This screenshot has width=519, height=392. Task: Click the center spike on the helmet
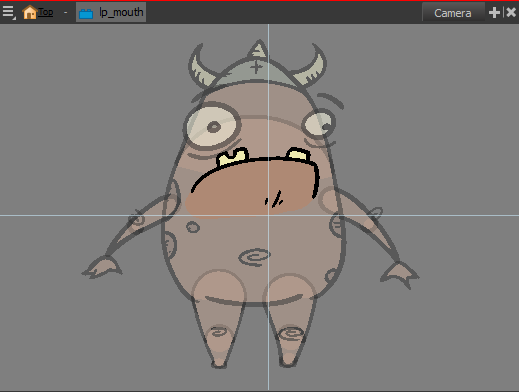point(257,49)
